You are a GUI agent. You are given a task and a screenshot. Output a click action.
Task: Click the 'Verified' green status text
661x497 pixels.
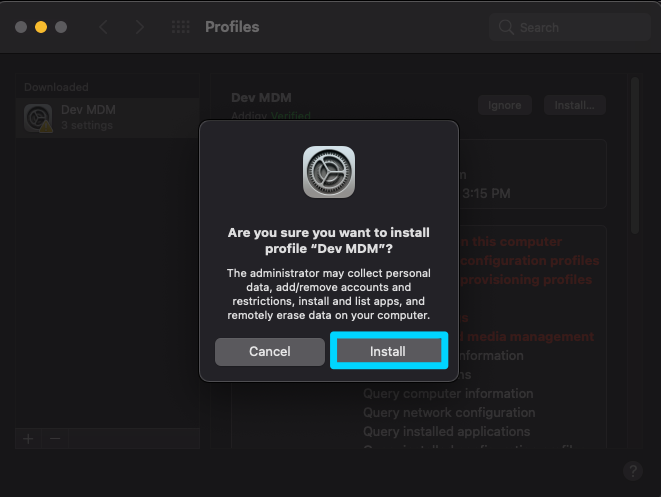(290, 116)
